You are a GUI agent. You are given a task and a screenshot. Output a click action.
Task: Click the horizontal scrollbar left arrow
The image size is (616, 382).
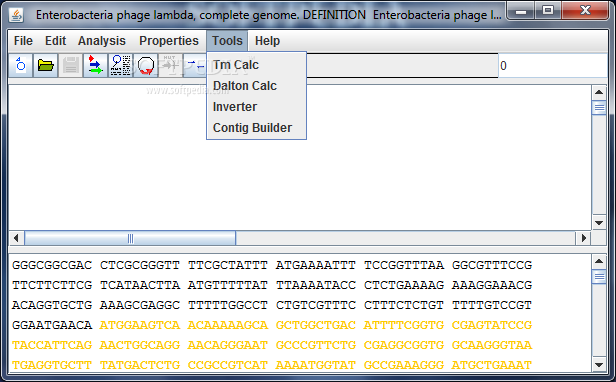pos(16,238)
